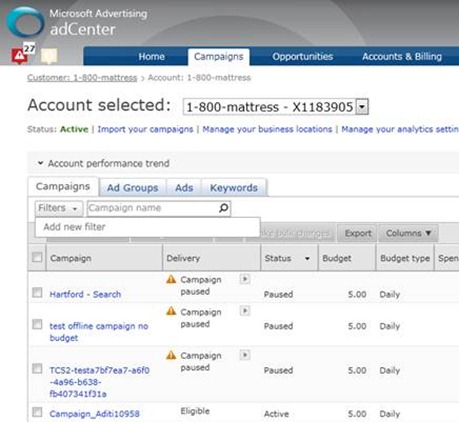Switch to the Ad Groups tab
Viewport: 459px width, 422px height.
[x=133, y=188]
